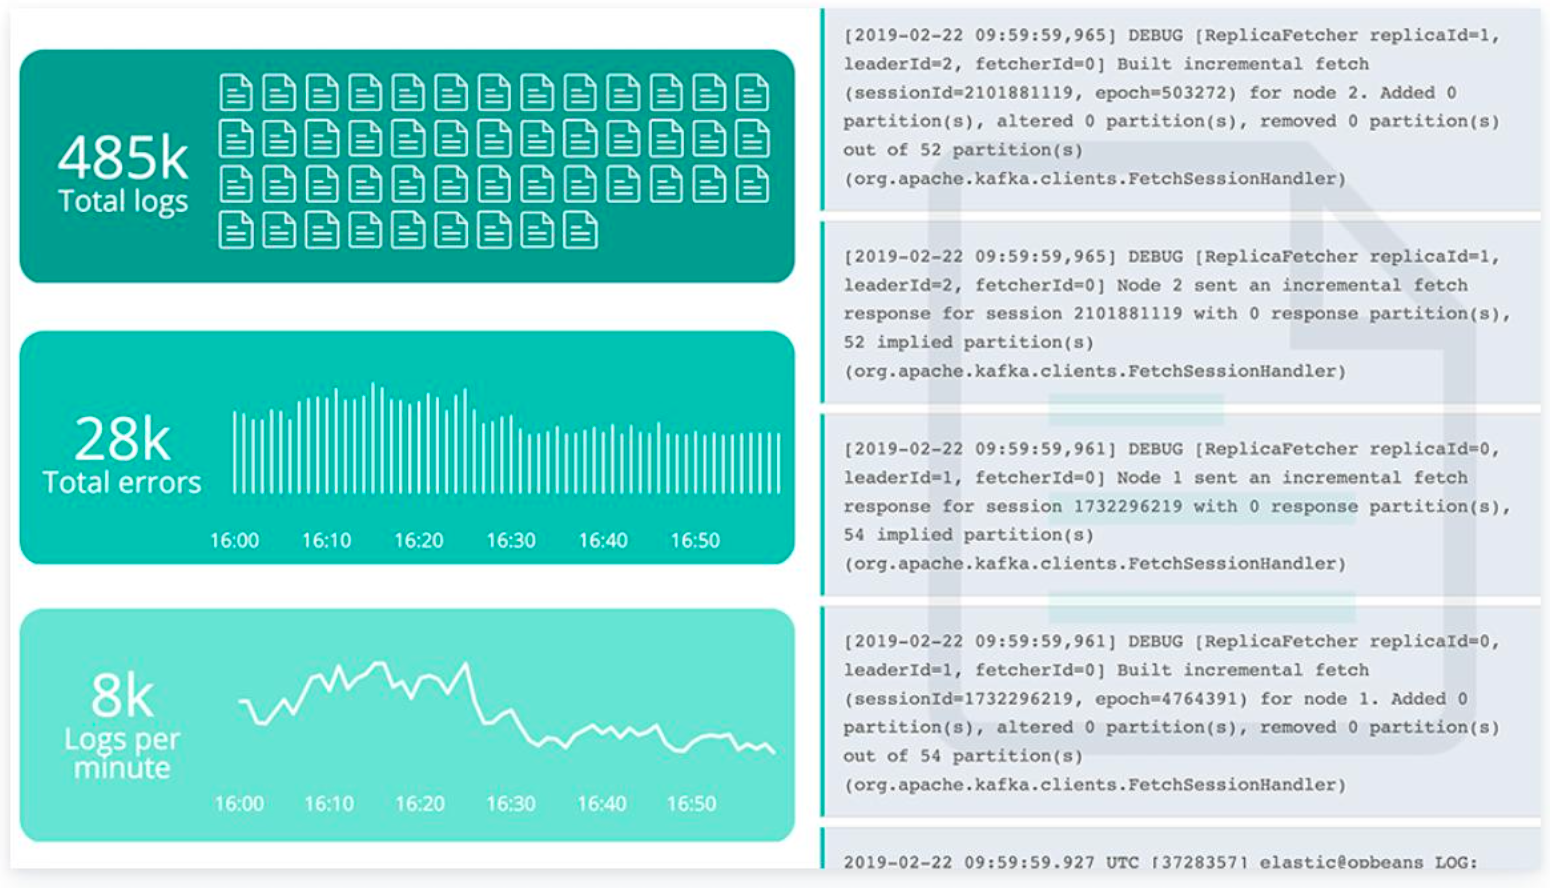Click the peak of the logs per minute line
This screenshot has width=1550, height=890.
click(x=379, y=662)
